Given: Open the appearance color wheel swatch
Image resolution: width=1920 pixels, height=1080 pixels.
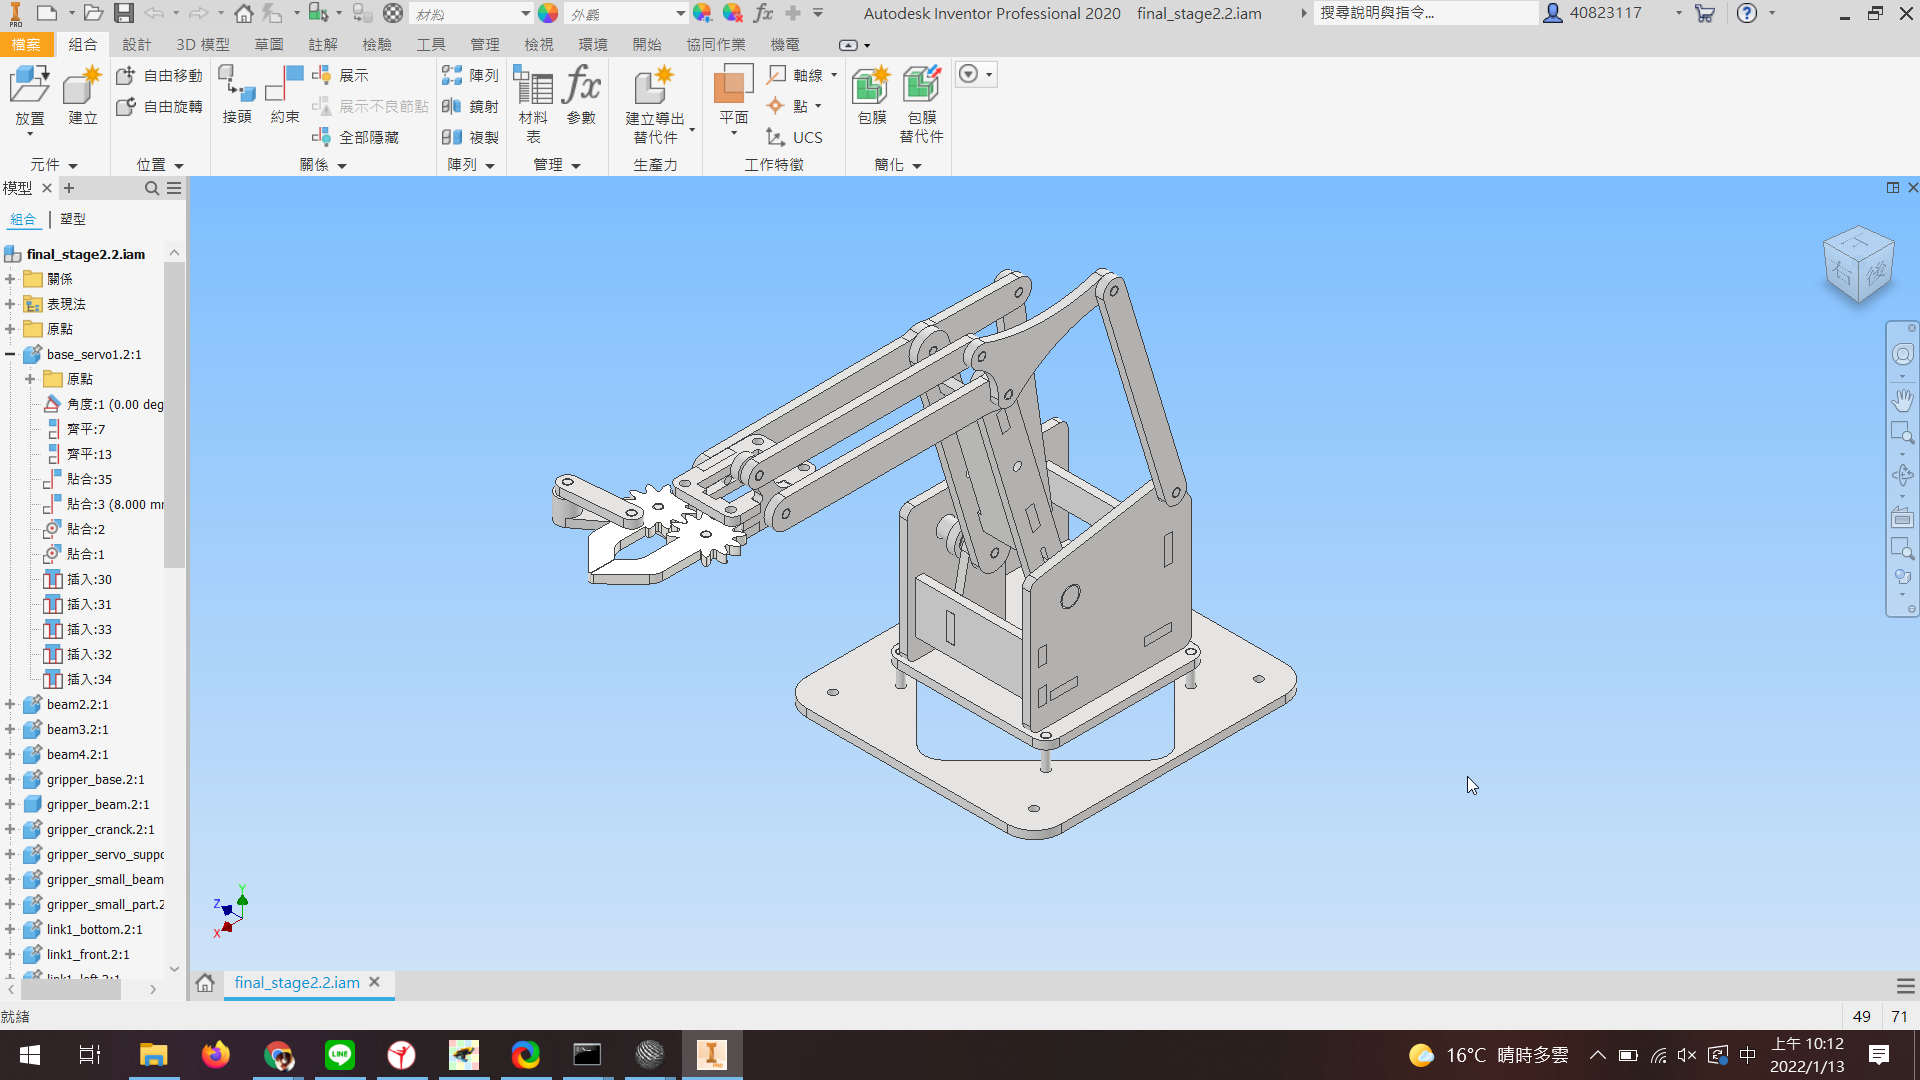Looking at the screenshot, I should click(x=548, y=14).
